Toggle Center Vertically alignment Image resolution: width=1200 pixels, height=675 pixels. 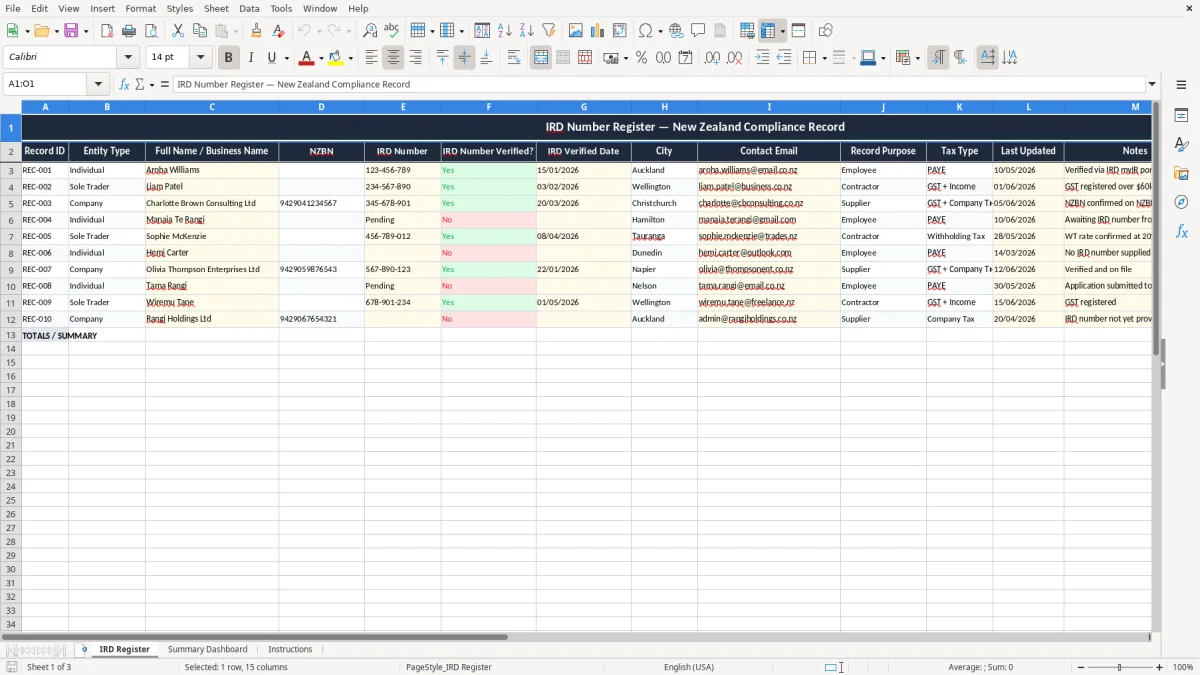[x=464, y=58]
